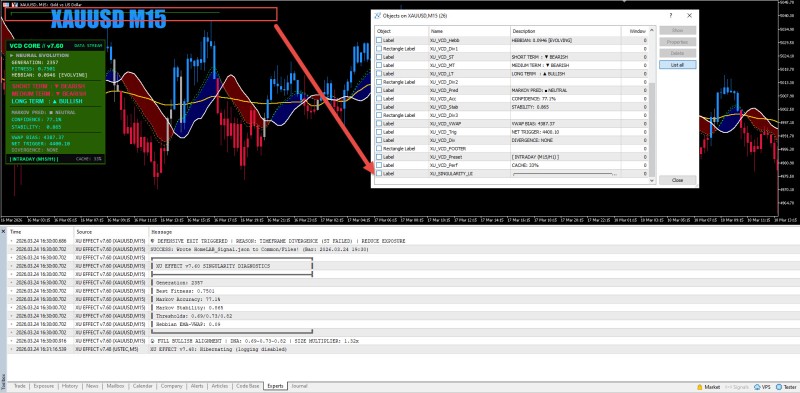Open the Journal tab
The height and width of the screenshot is (393, 800).
tap(299, 386)
